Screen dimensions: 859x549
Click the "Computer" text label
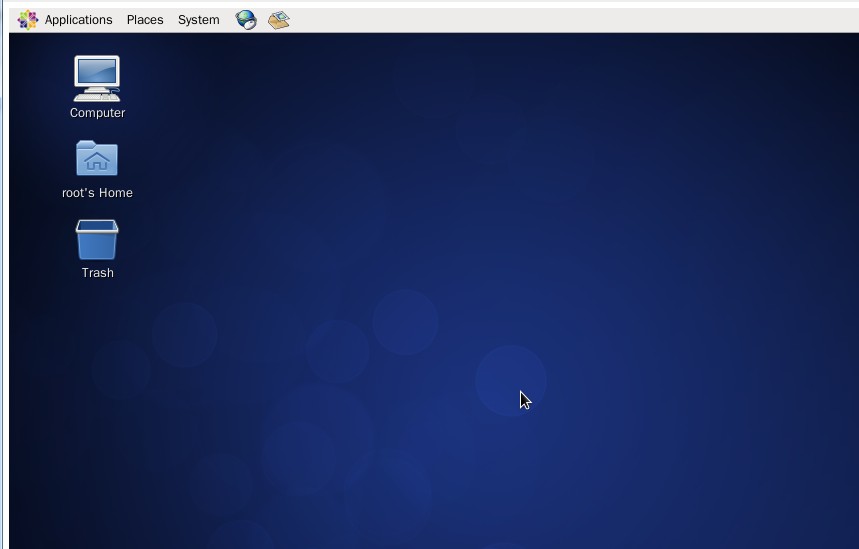[x=97, y=113]
